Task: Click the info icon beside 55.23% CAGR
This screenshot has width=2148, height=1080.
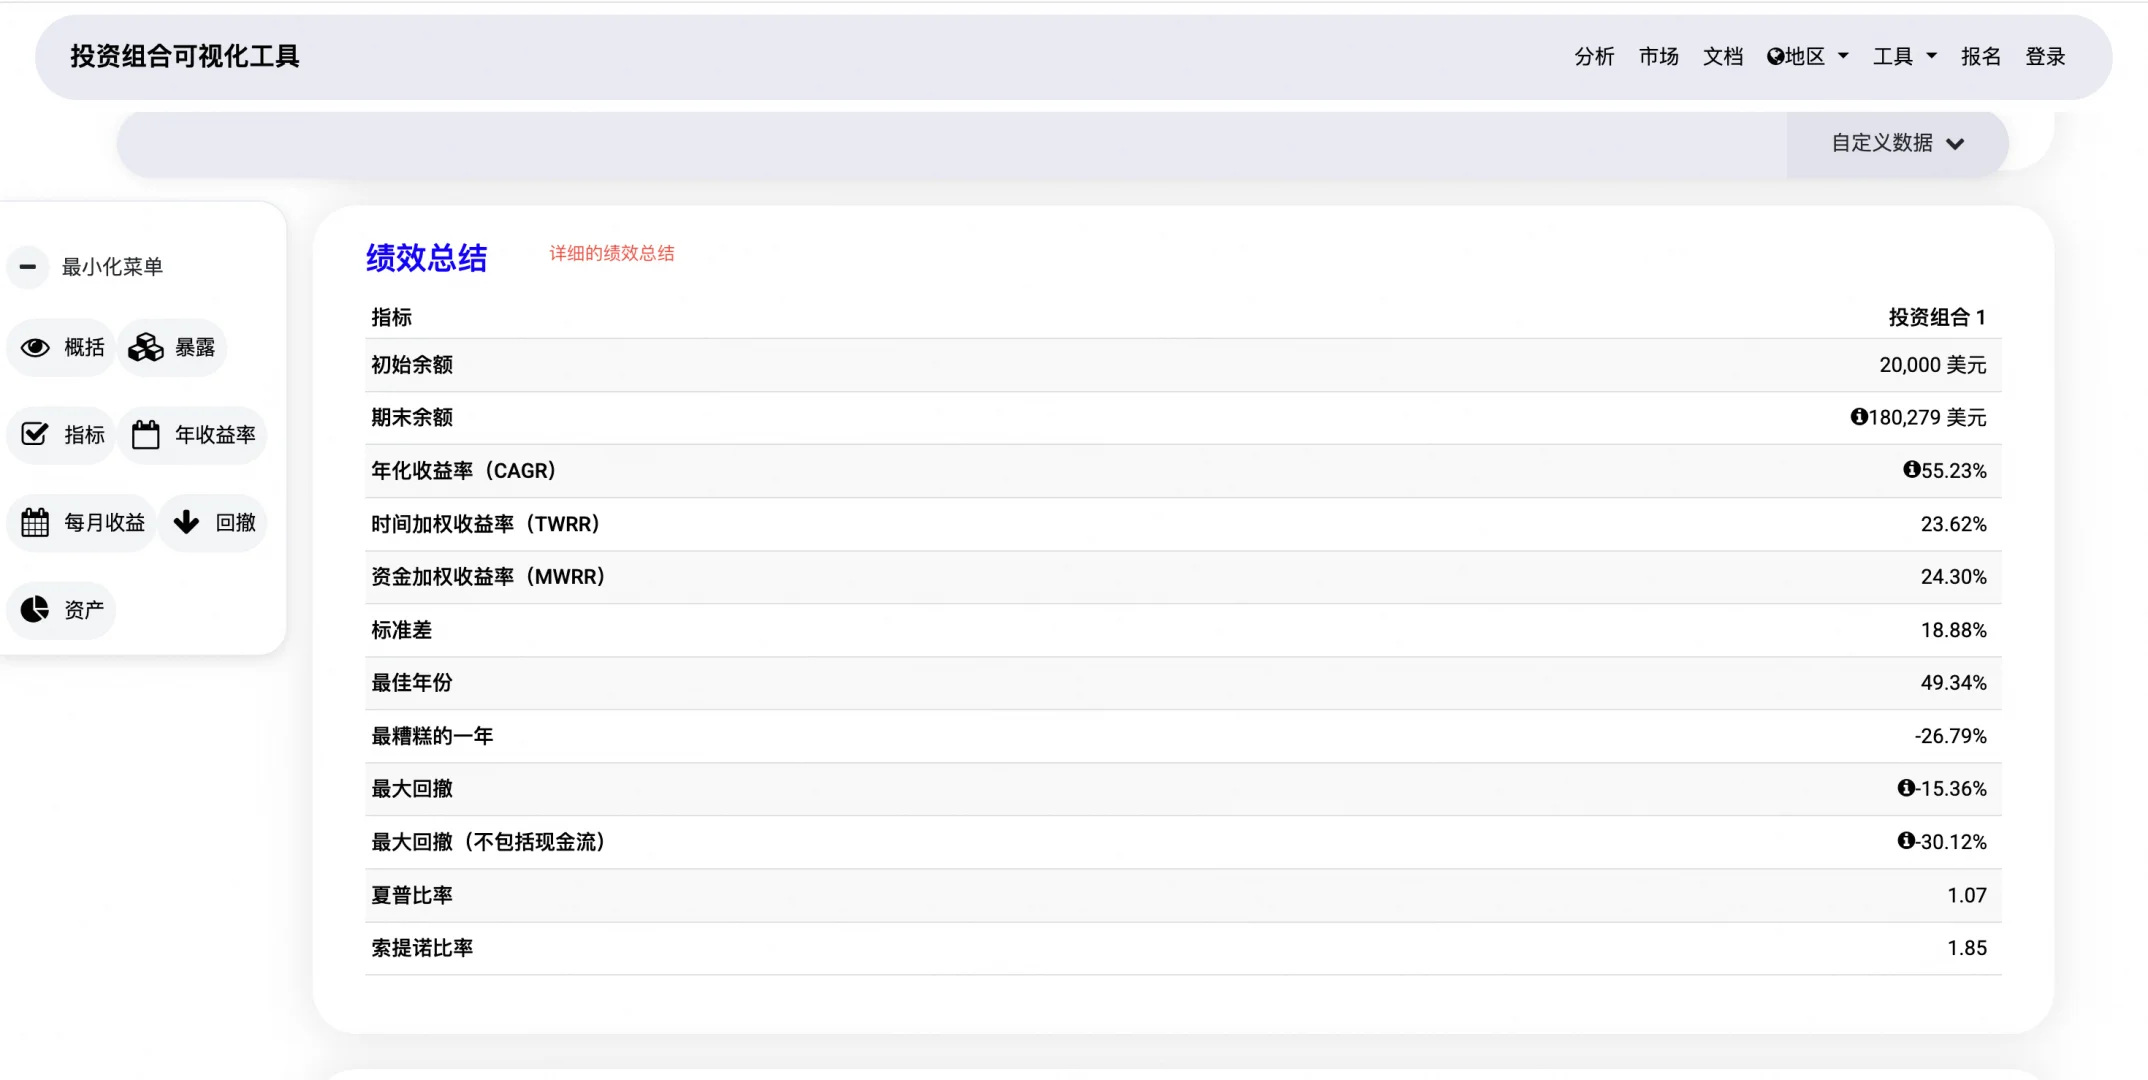Action: [1911, 469]
